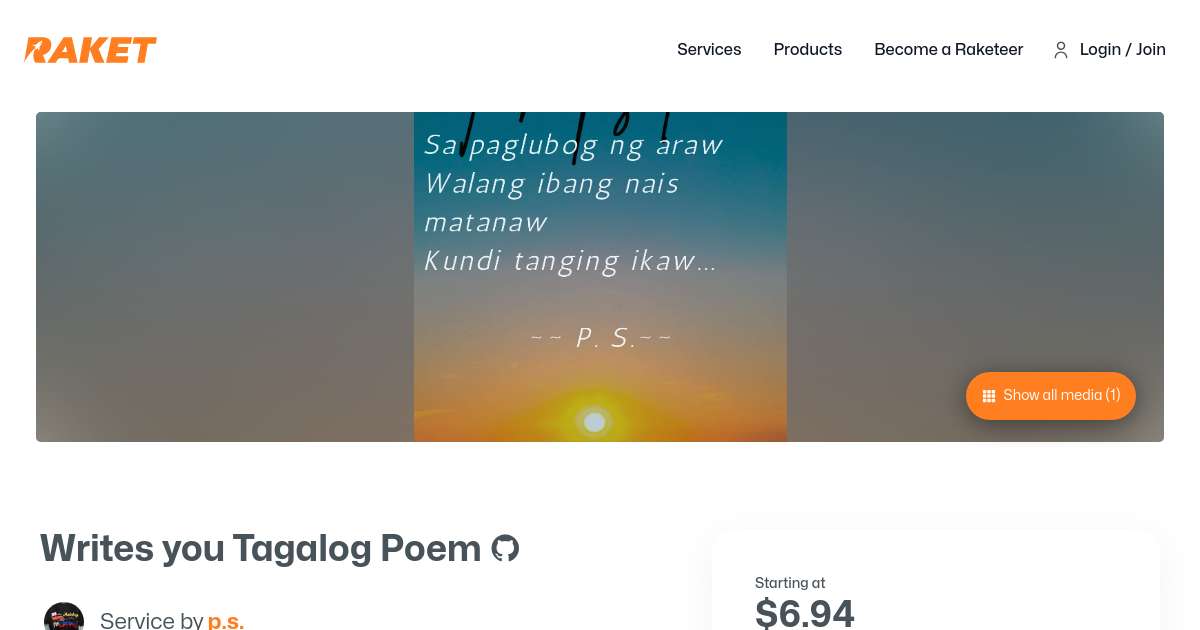Viewport: 1200px width, 630px height.
Task: Click the GitHub-style icon after the poem title
Action: [505, 548]
